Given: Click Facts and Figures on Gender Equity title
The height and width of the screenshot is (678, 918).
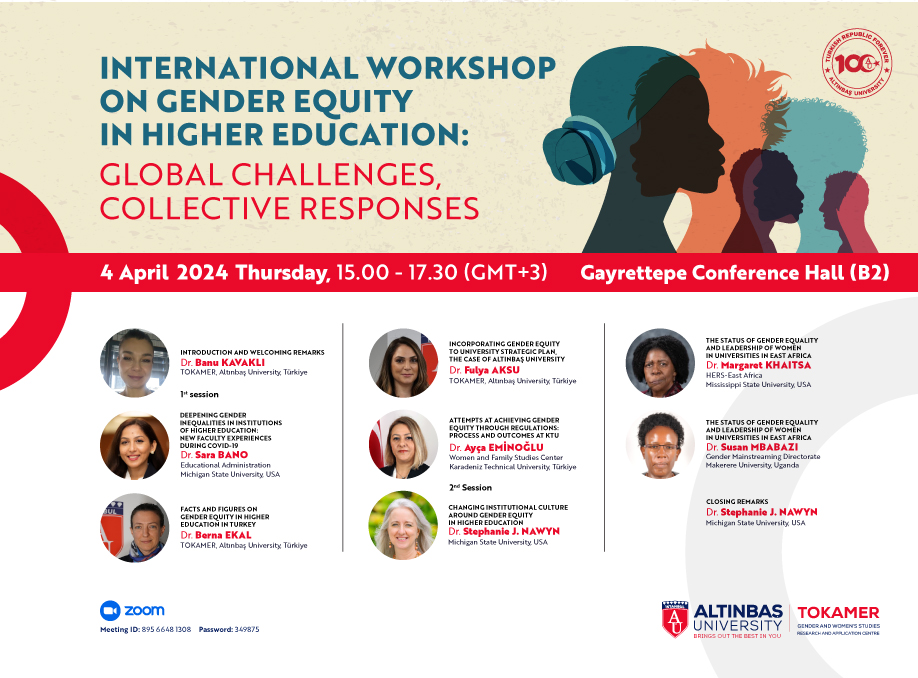Looking at the screenshot, I should [x=225, y=517].
